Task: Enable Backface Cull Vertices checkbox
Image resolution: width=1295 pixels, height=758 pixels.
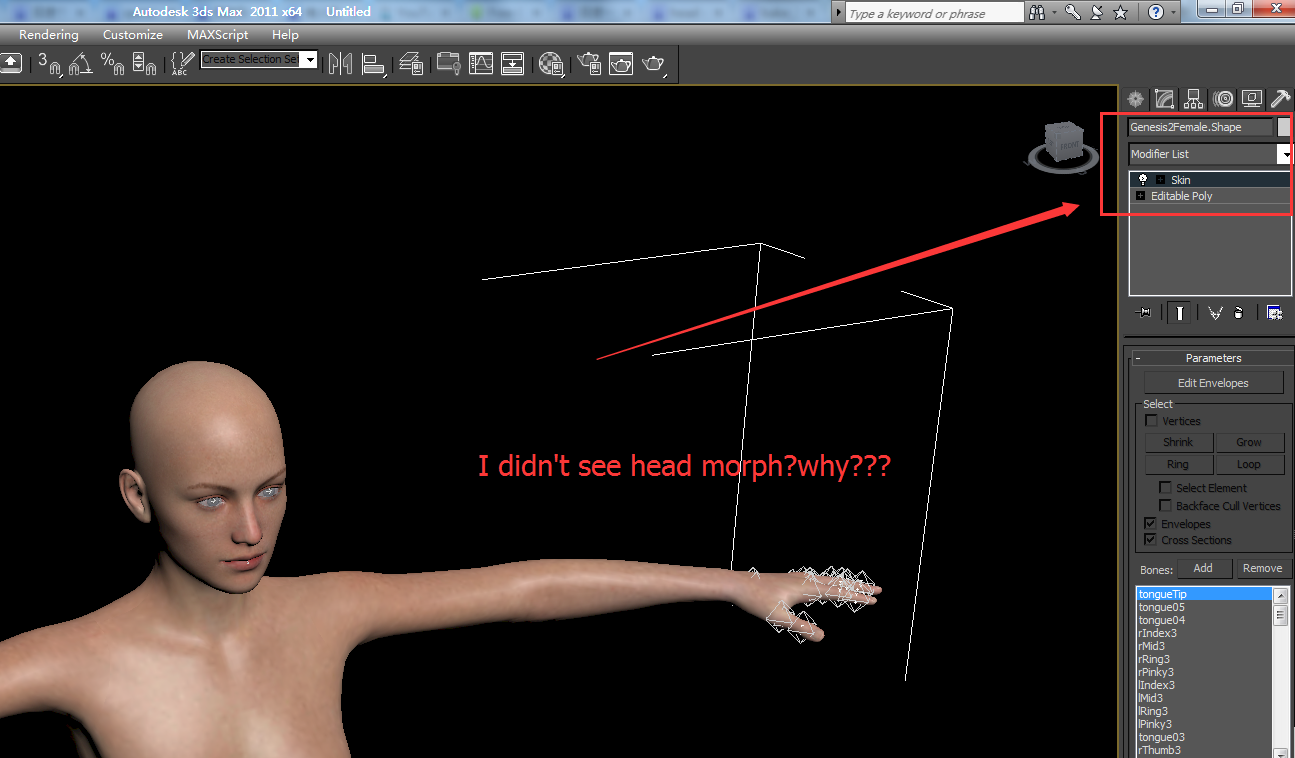Action: tap(1165, 506)
